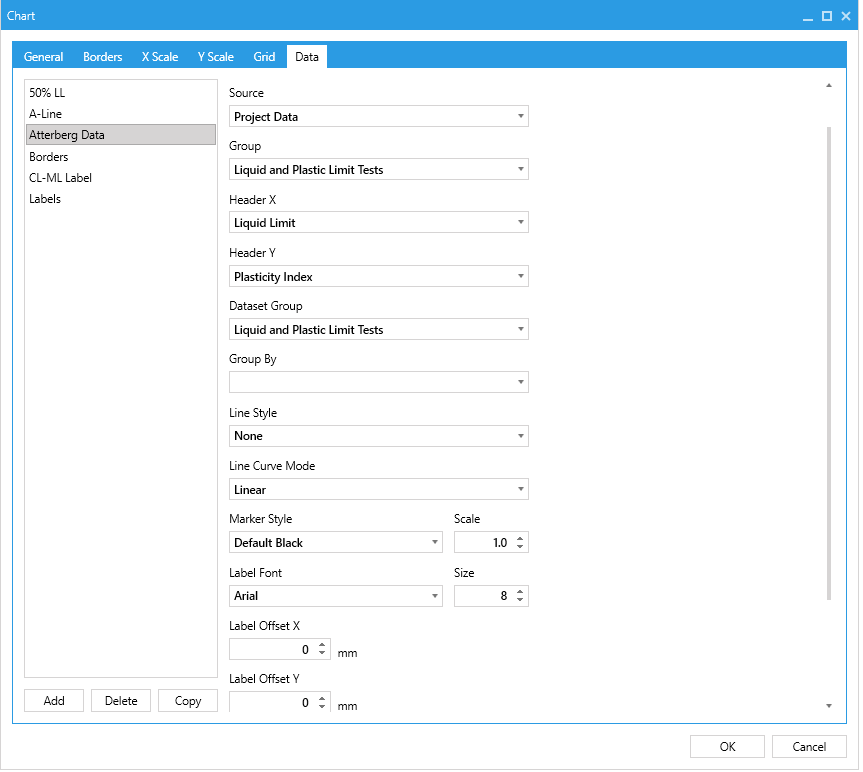Click the Add button
The height and width of the screenshot is (772, 863).
(54, 701)
